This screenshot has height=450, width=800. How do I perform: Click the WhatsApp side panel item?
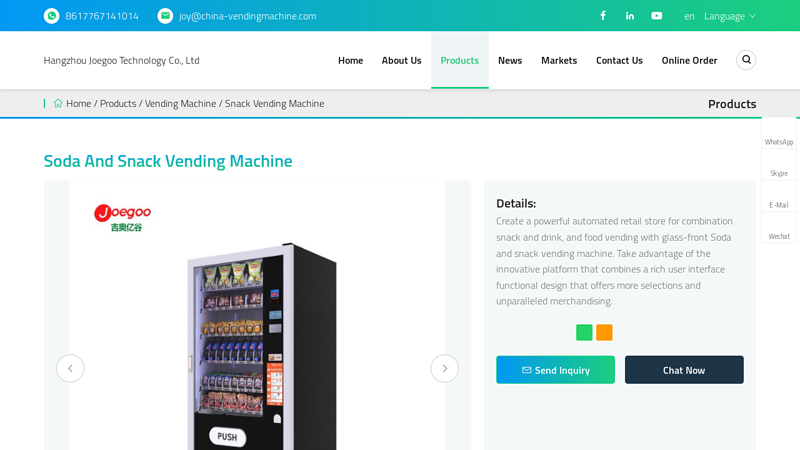(779, 134)
